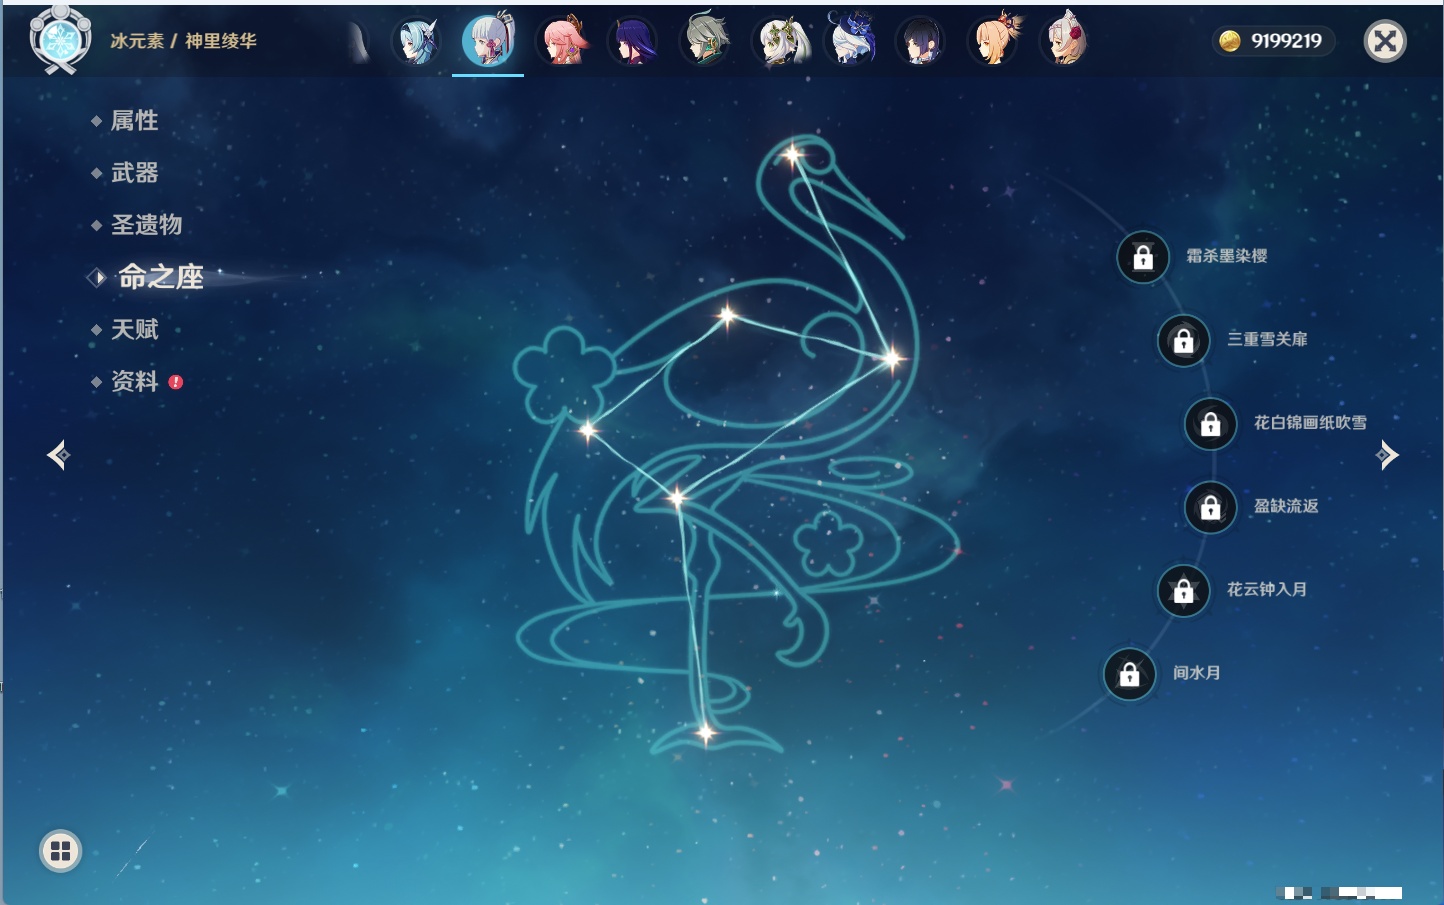Switch to Yoimiya's blonde avatar
Screen dimensions: 1444x905
pos(994,40)
